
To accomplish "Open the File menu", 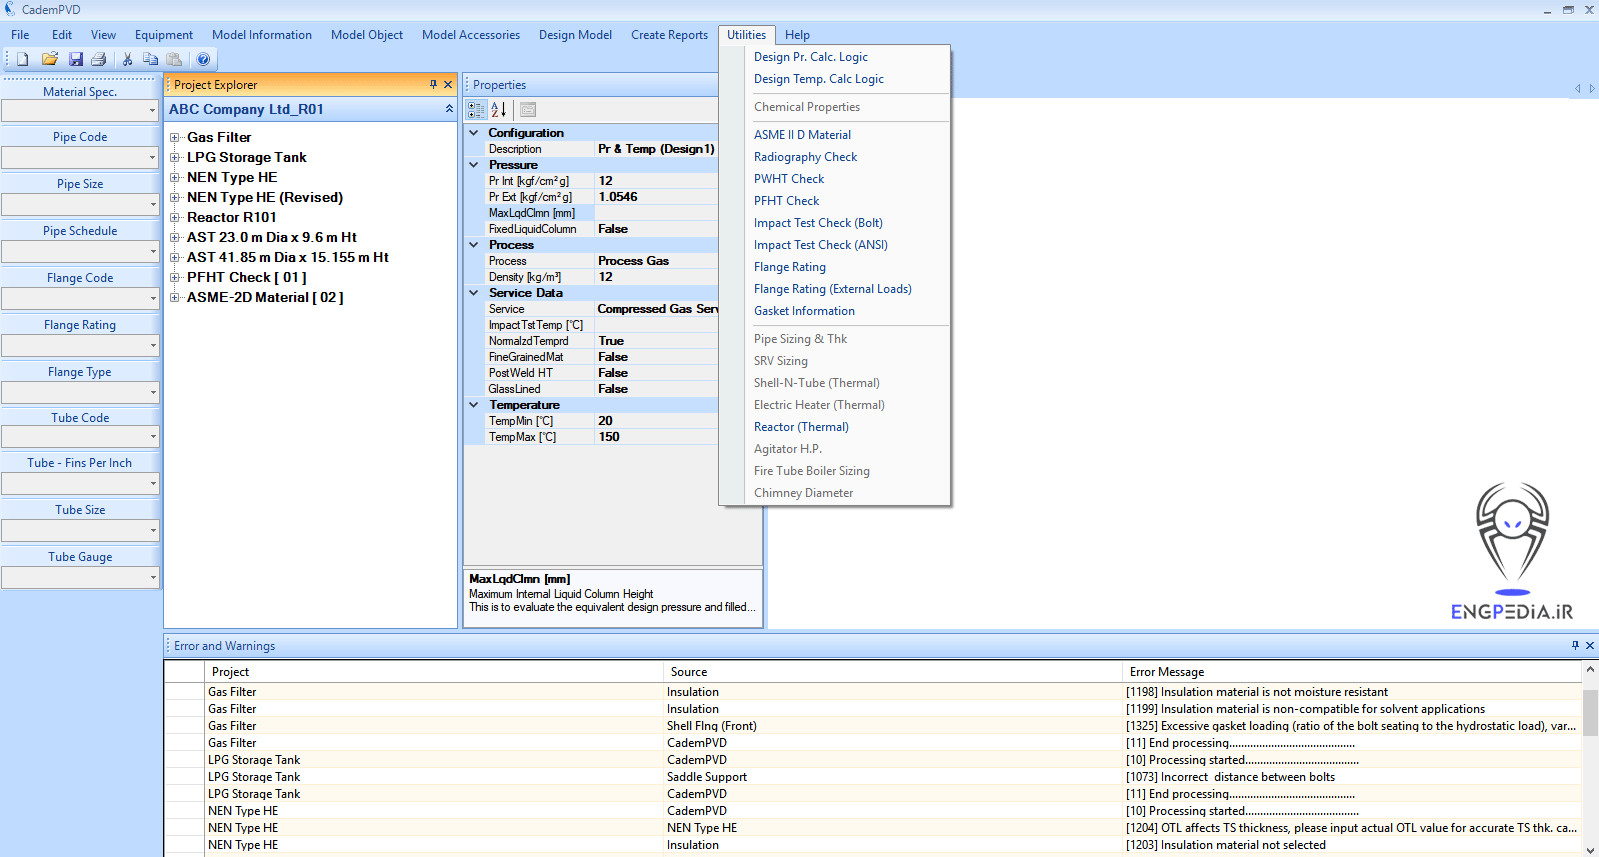I will point(20,35).
